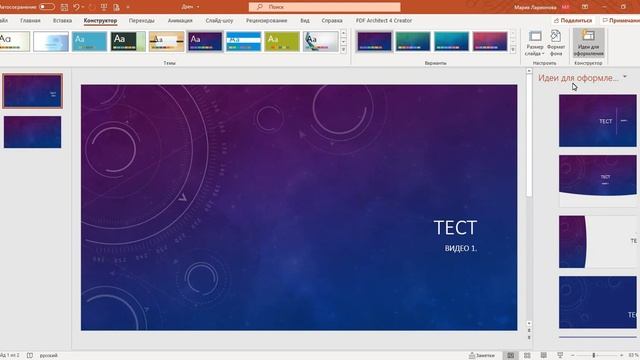Start Slide Show from status bar icon
The width and height of the screenshot is (640, 360).
coord(560,356)
